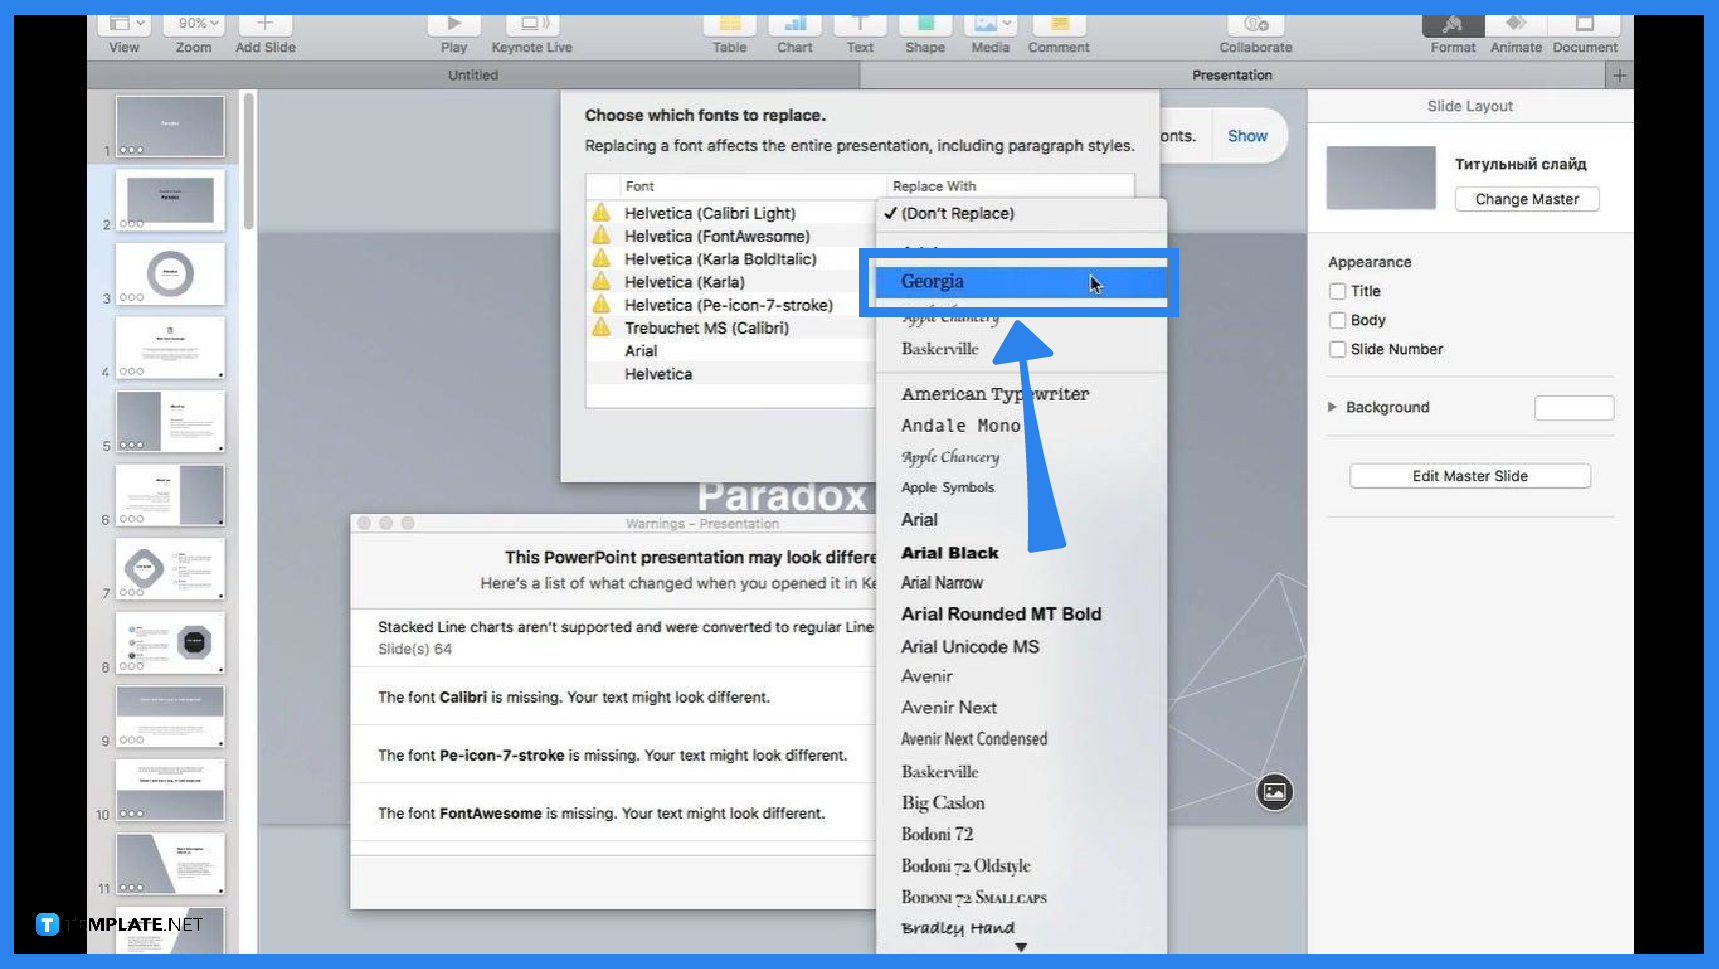Click the slide navigator scrollbar
Screen dimensions: 1719x969
coord(248,160)
